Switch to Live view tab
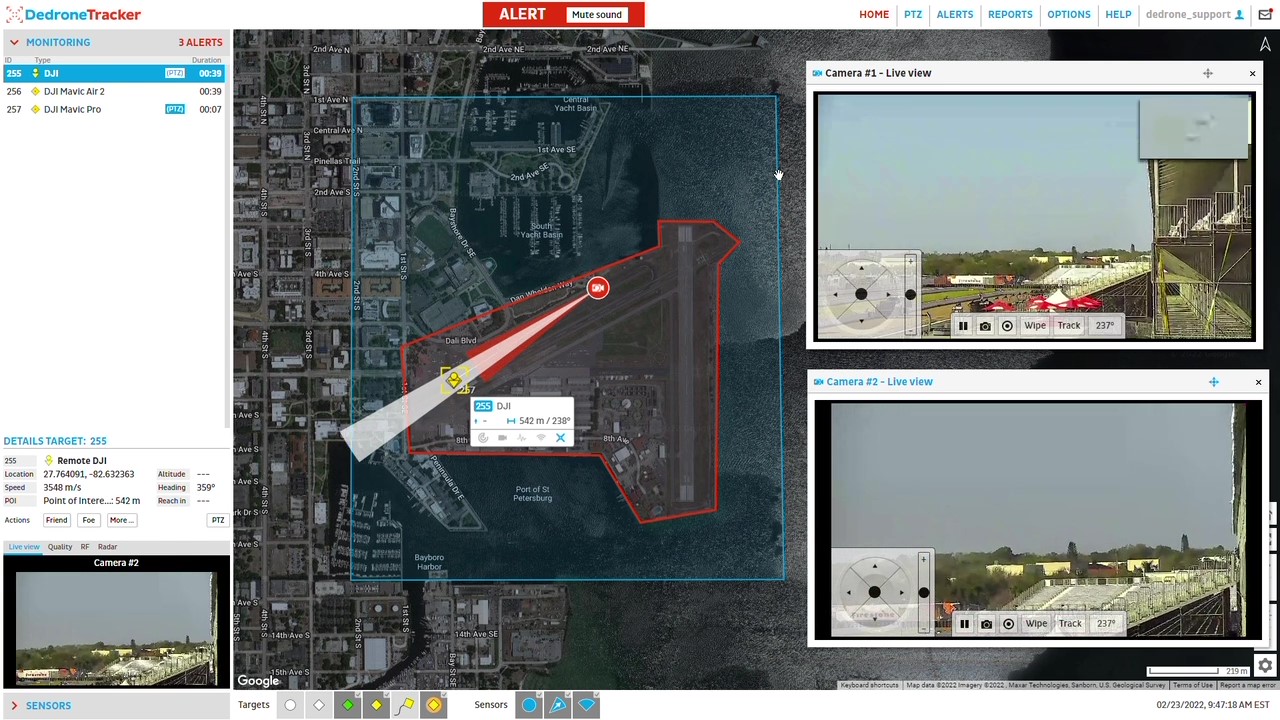This screenshot has height=720, width=1280. 24,547
